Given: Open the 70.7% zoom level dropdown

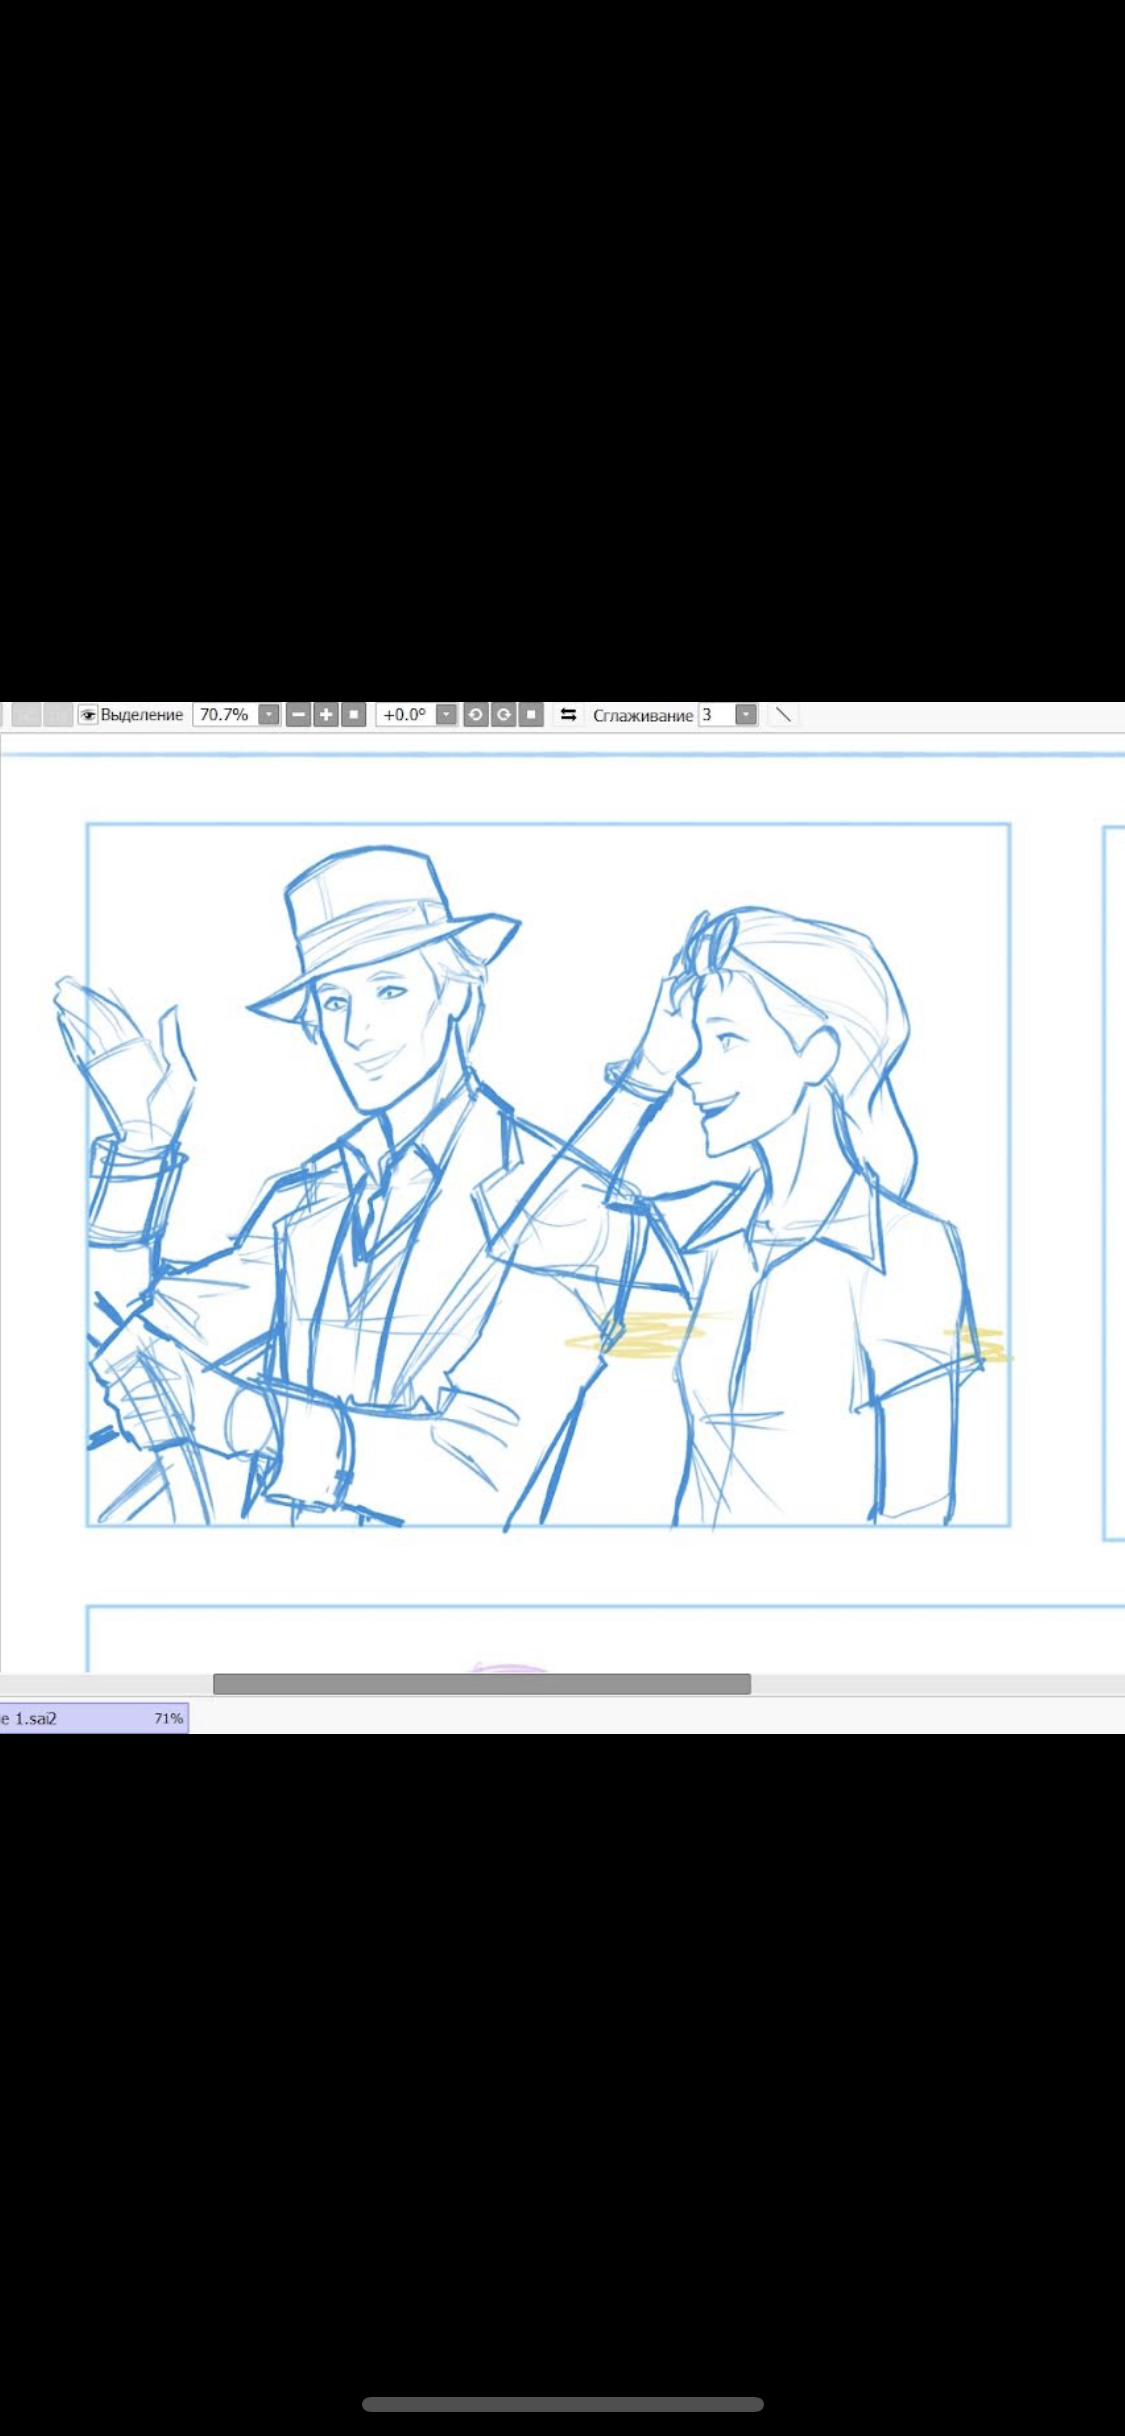Looking at the screenshot, I should pos(269,715).
